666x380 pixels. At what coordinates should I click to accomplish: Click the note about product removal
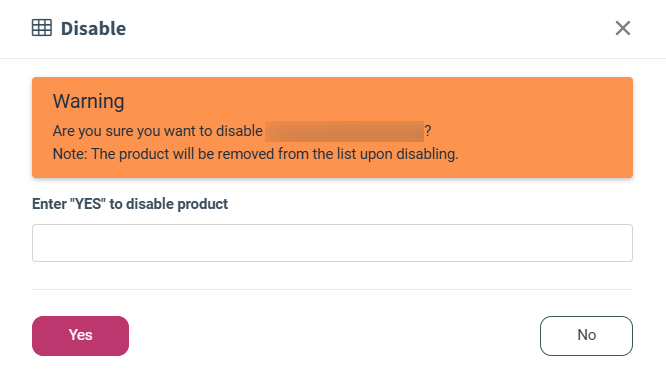(255, 154)
